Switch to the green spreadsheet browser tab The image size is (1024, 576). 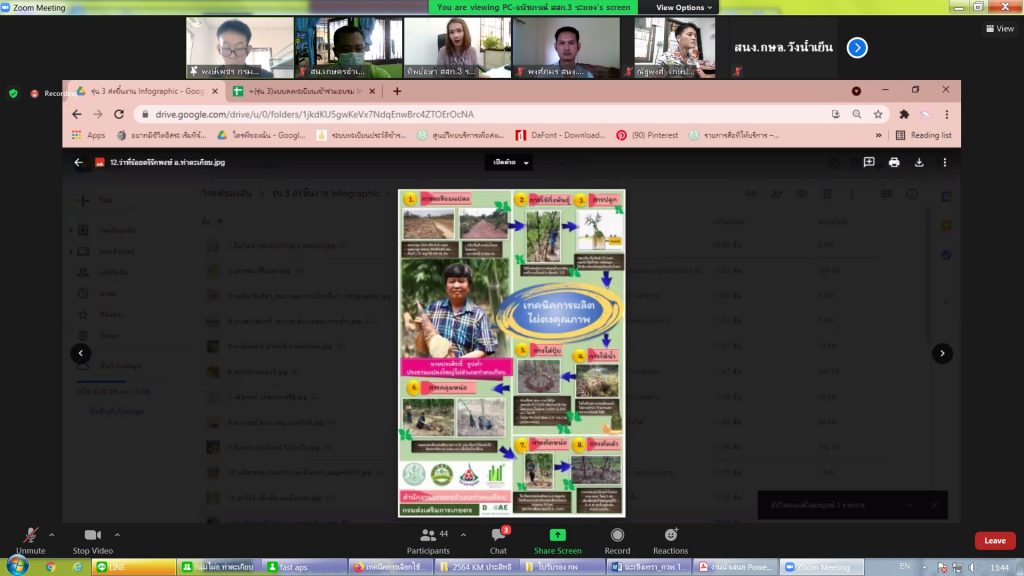(x=300, y=91)
